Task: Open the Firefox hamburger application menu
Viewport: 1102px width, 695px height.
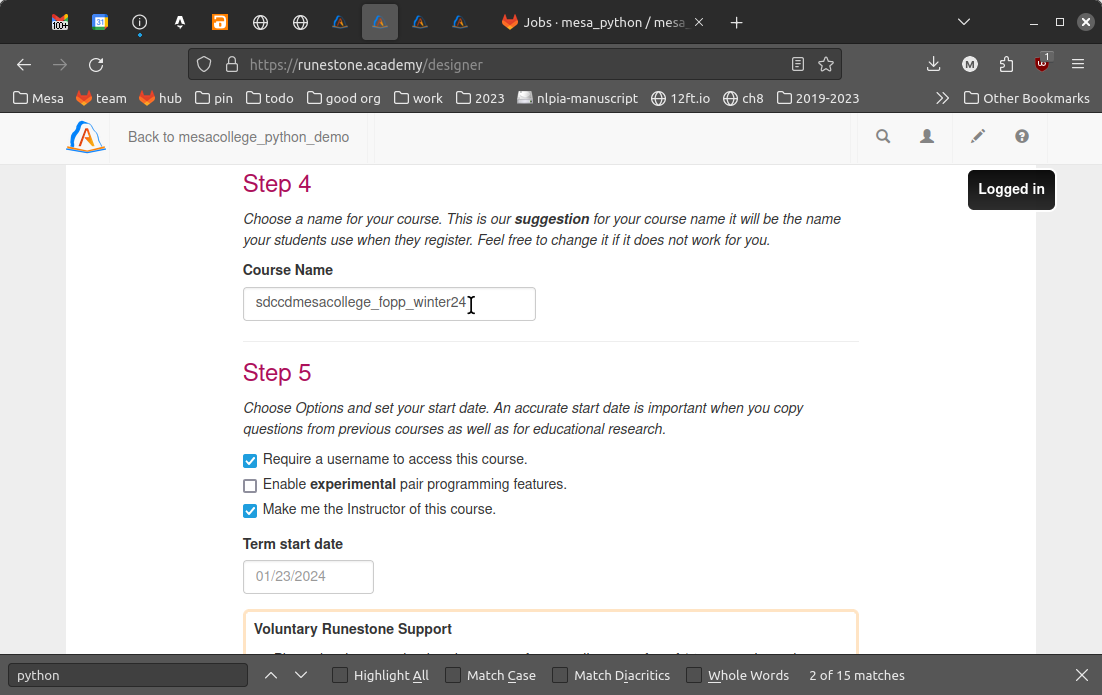Action: [1078, 64]
